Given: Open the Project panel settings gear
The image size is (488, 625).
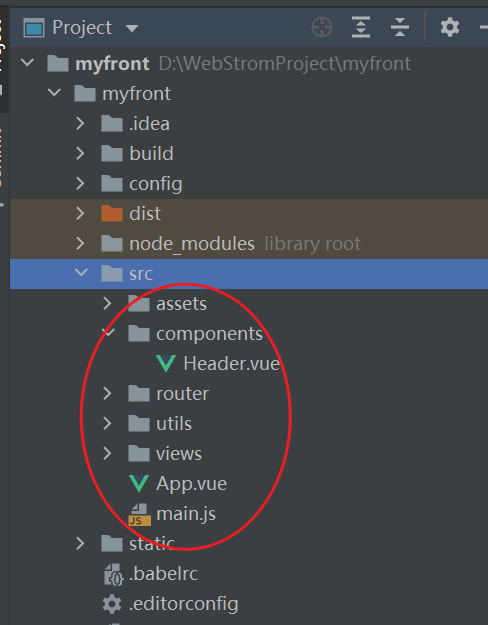Looking at the screenshot, I should 450,28.
